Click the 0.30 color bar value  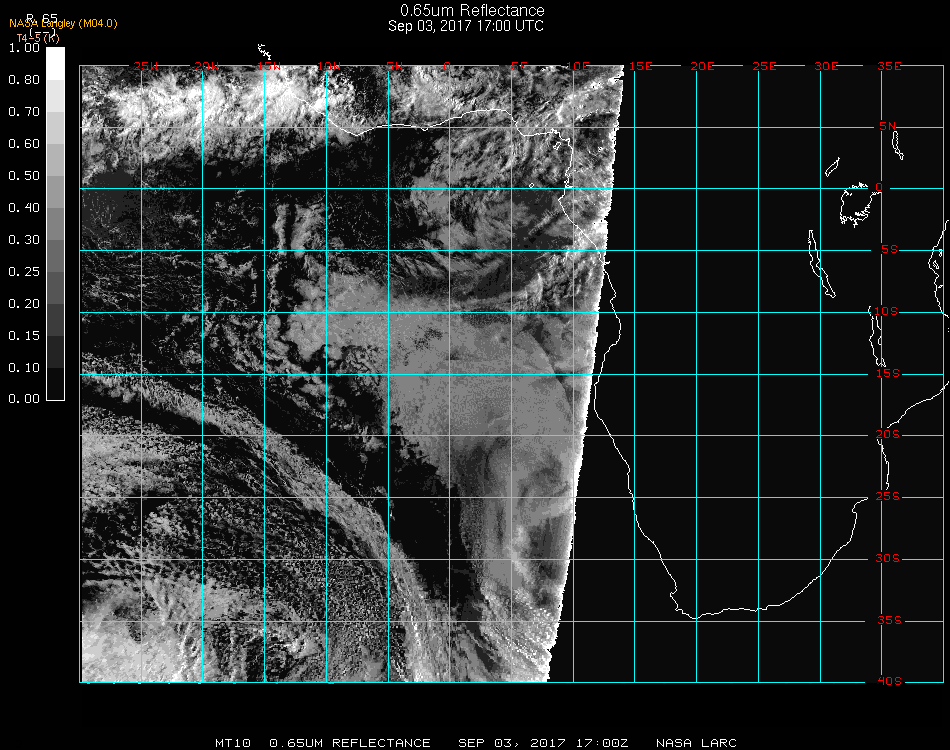tap(24, 240)
